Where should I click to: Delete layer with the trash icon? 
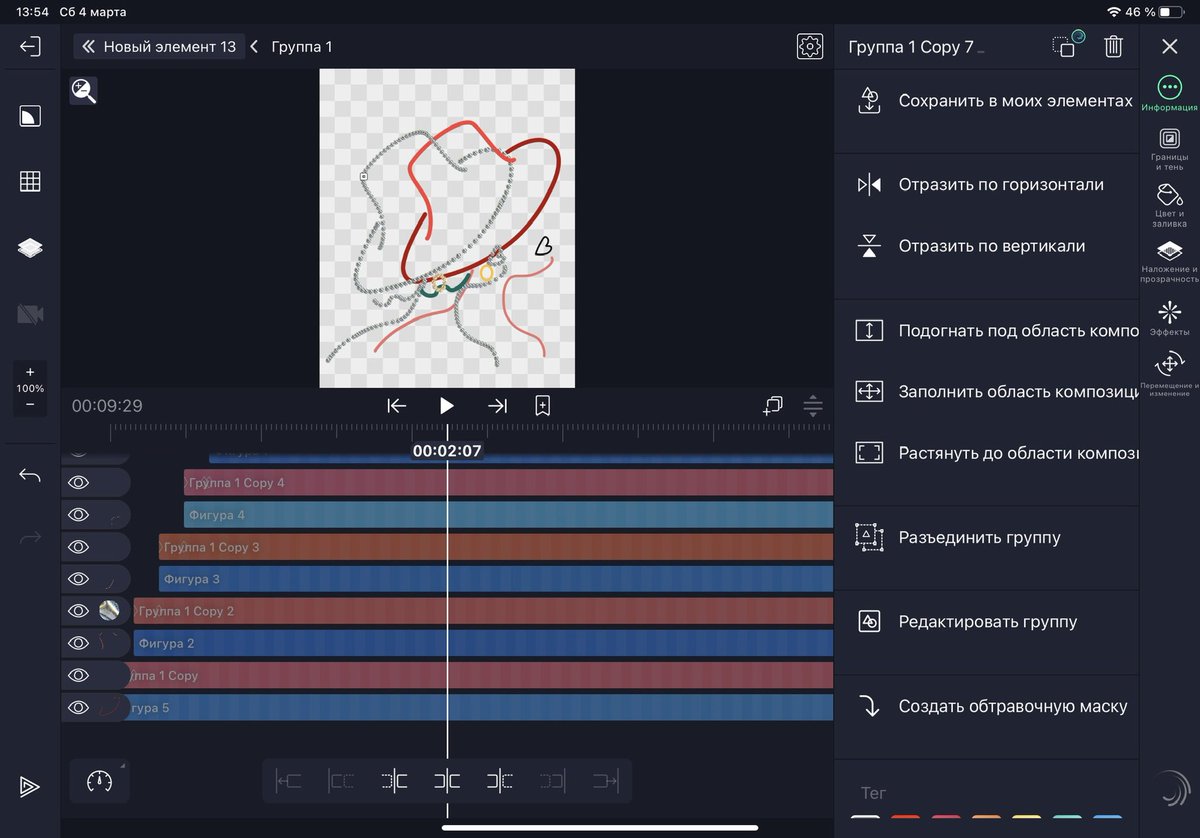[x=1113, y=46]
